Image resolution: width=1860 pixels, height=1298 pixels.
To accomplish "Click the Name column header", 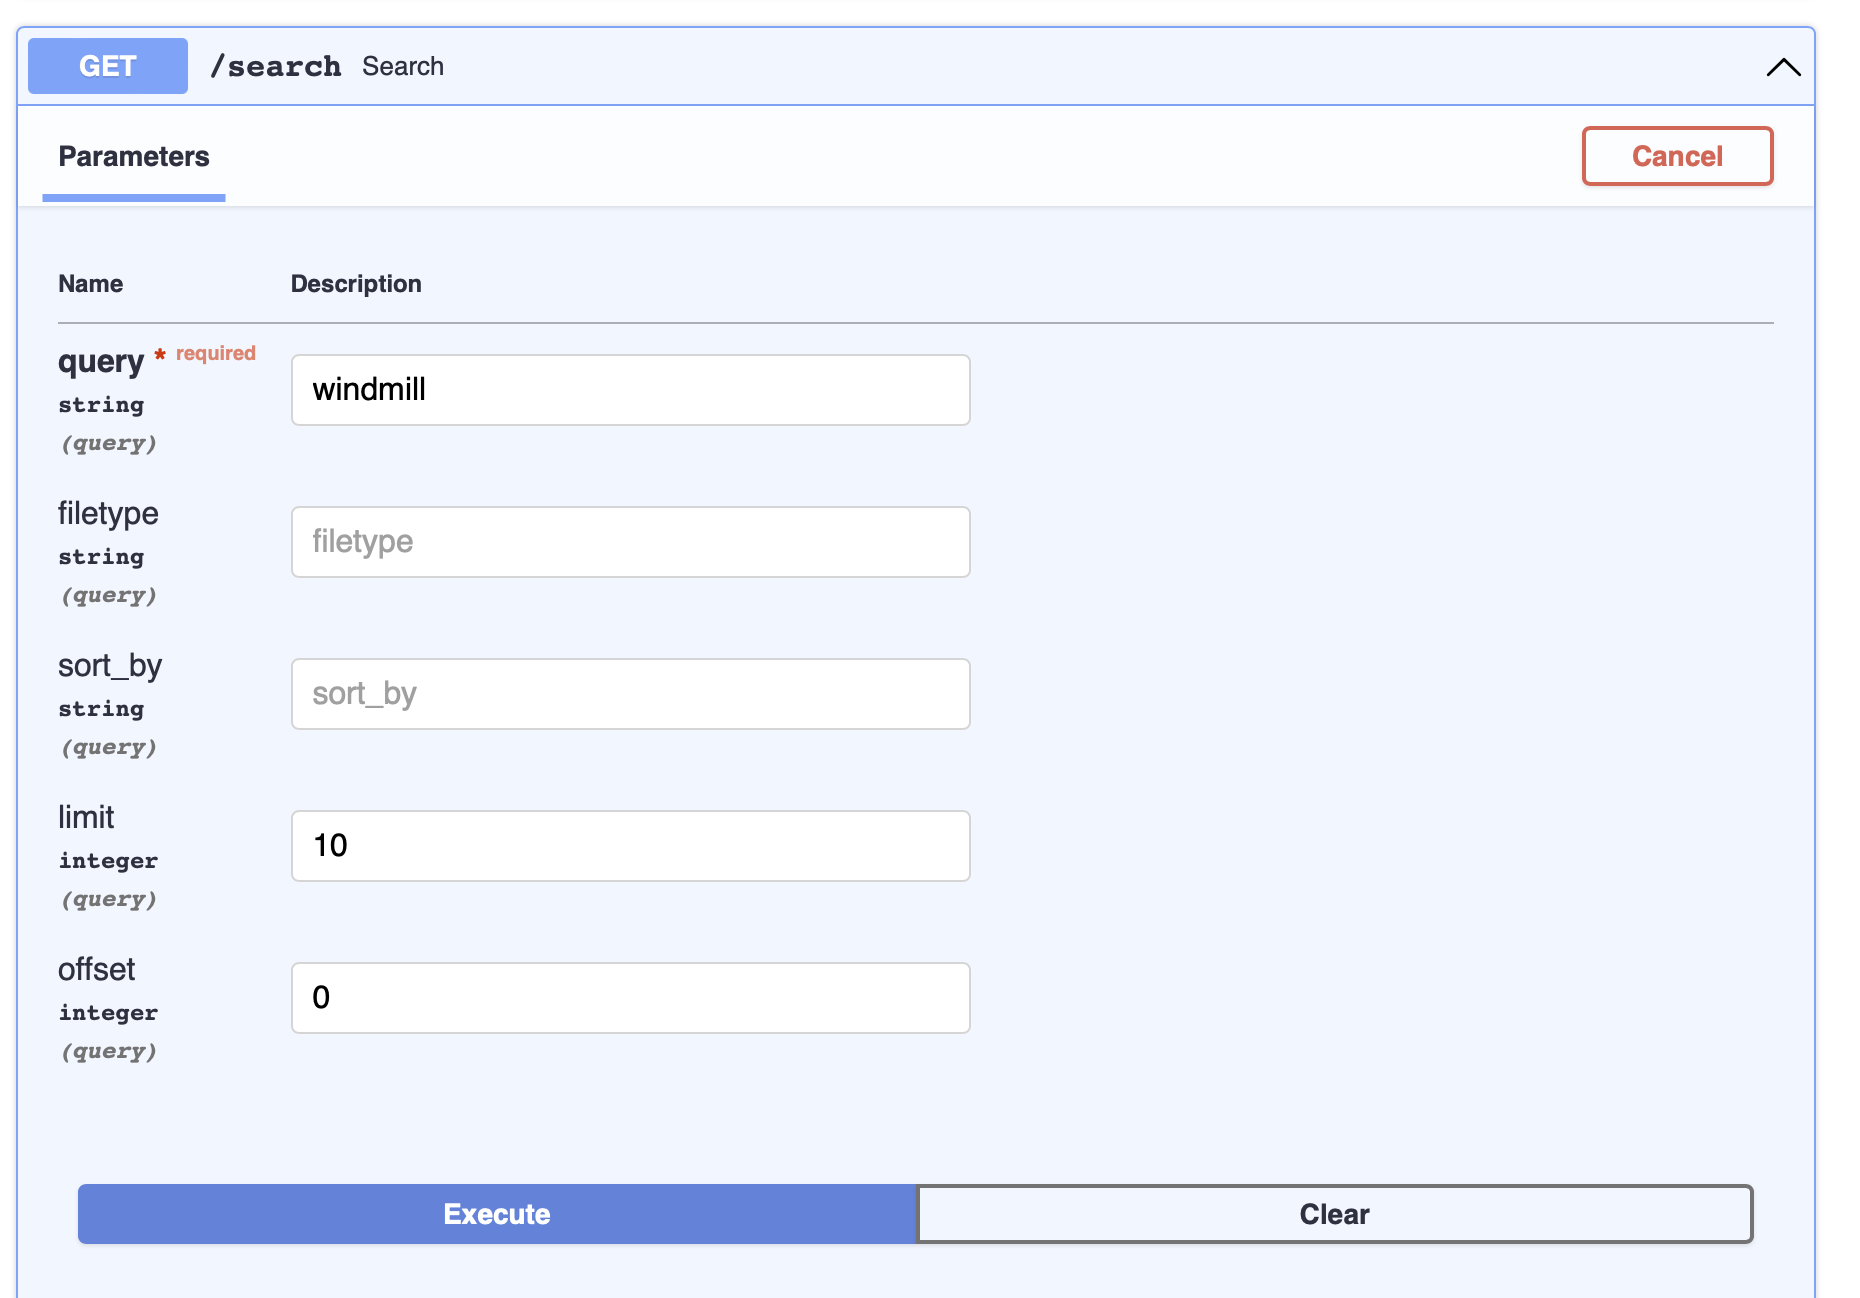I will 91,284.
